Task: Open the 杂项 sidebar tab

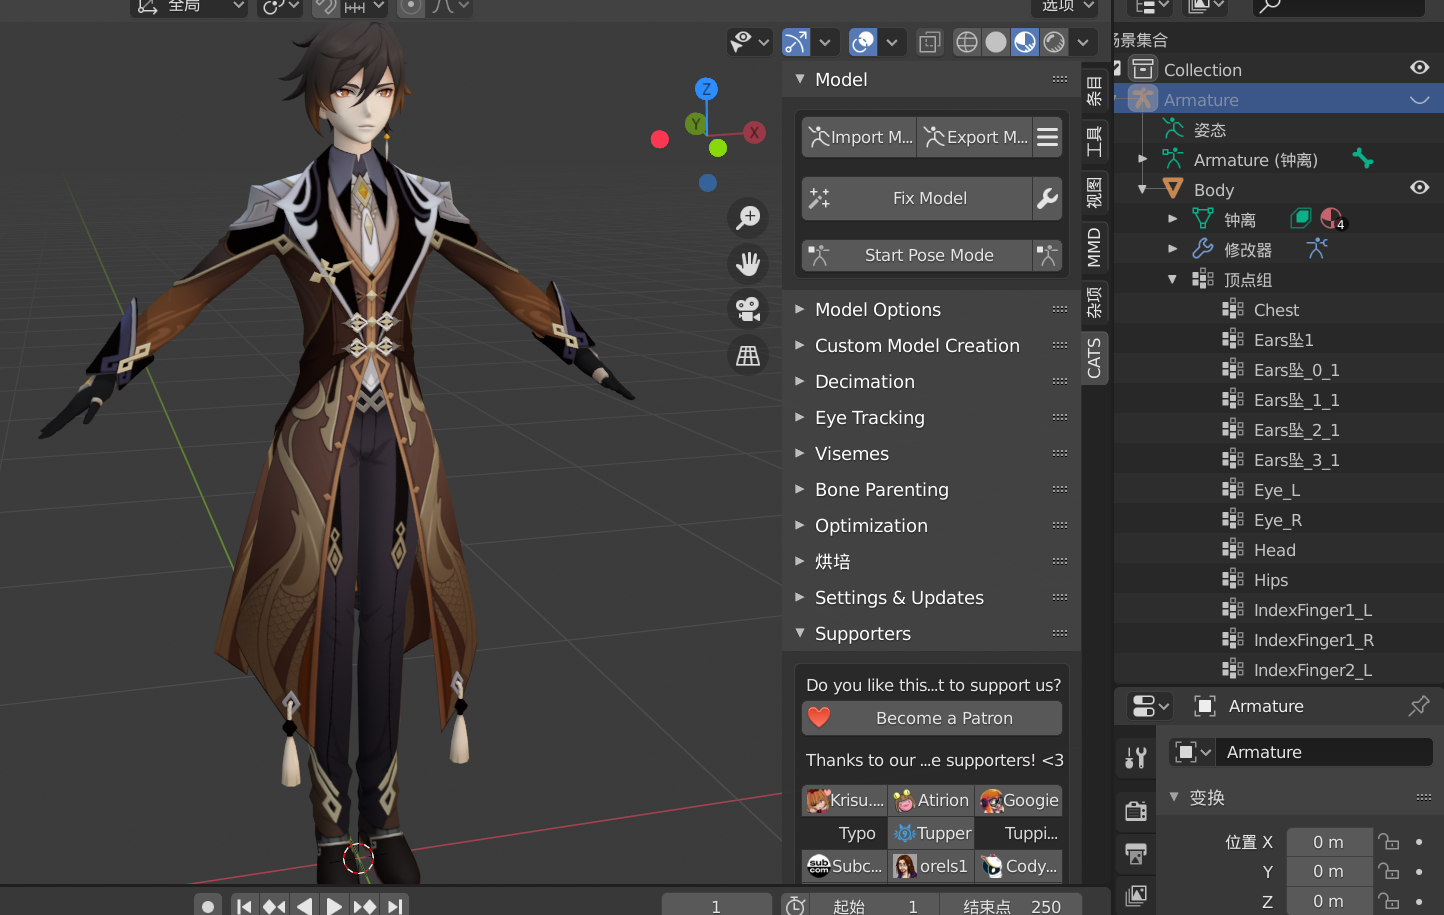Action: (x=1094, y=302)
